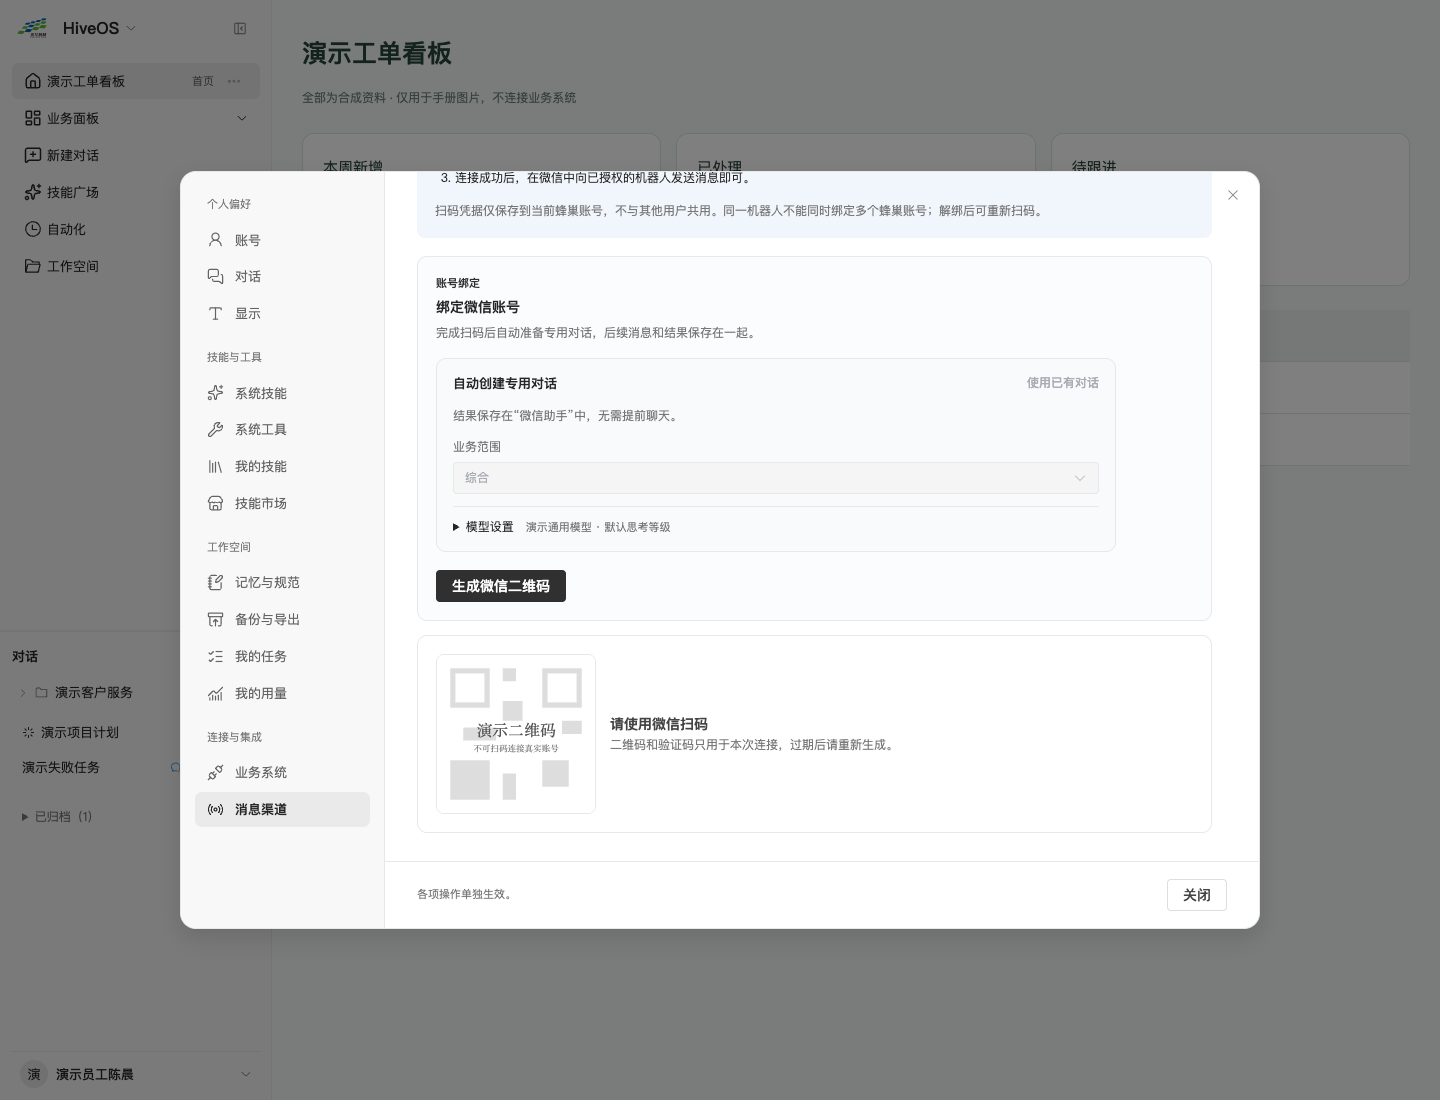This screenshot has height=1100, width=1440.
Task: Click the broadcast icon for 消息渠道
Action: [215, 809]
